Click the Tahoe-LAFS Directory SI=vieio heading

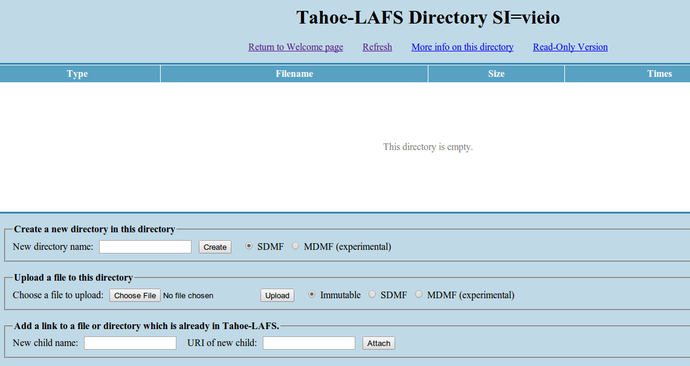tap(428, 18)
